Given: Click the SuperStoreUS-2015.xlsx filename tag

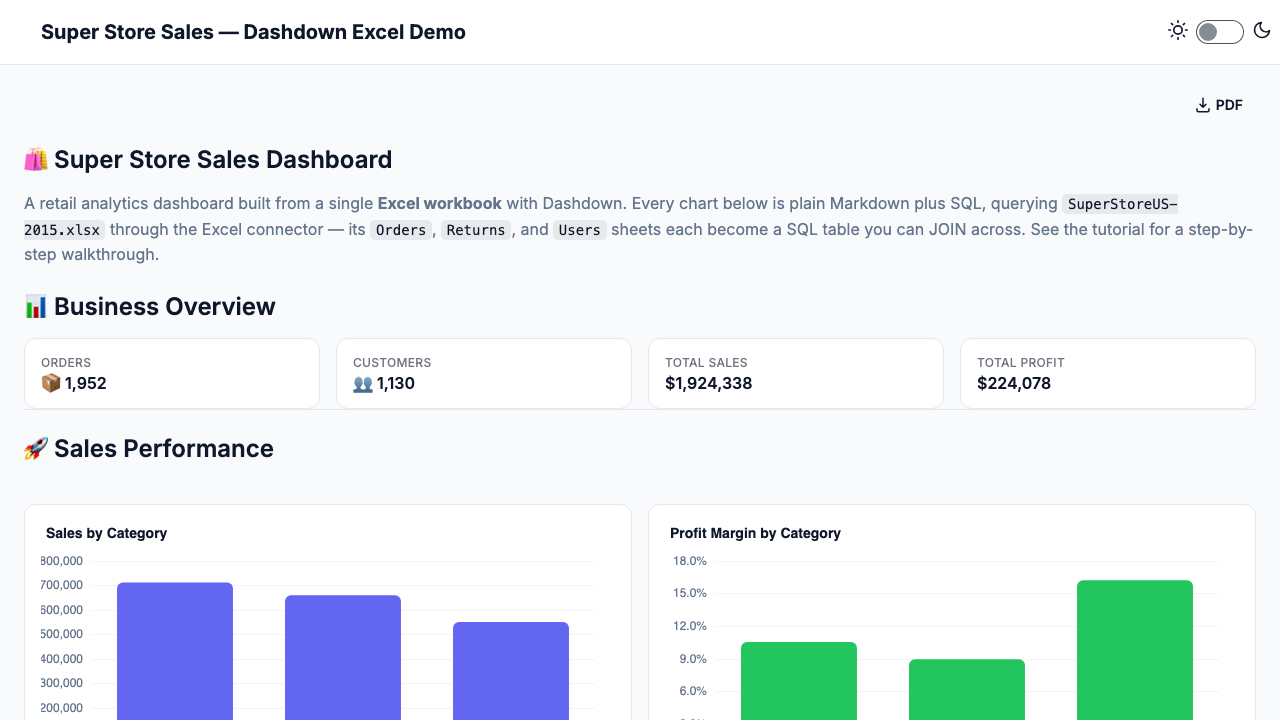Looking at the screenshot, I should (1120, 204).
